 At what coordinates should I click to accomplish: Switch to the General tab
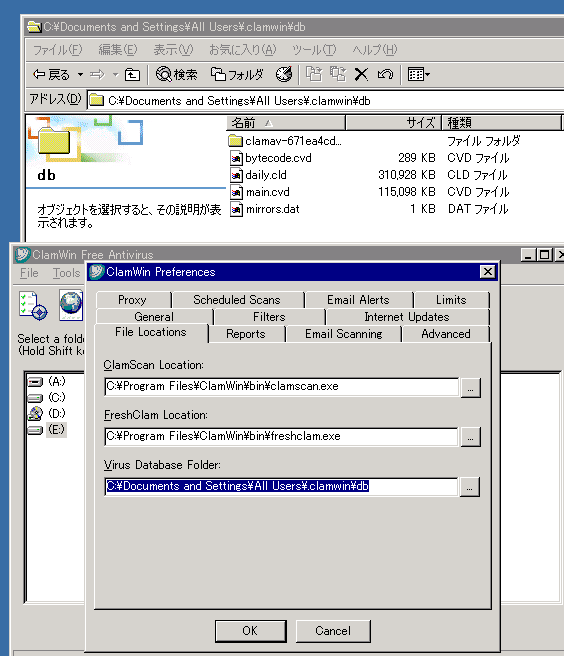pyautogui.click(x=154, y=317)
